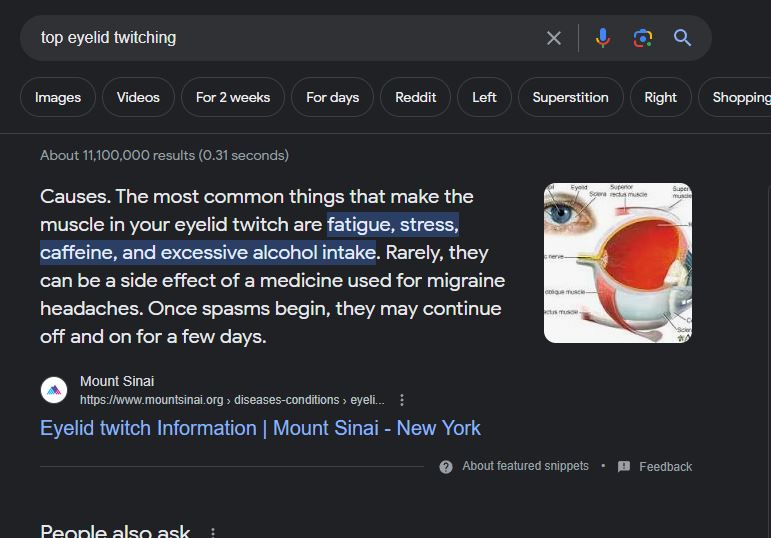The width and height of the screenshot is (771, 538).
Task: Clear the search box with the X icon
Action: point(554,38)
